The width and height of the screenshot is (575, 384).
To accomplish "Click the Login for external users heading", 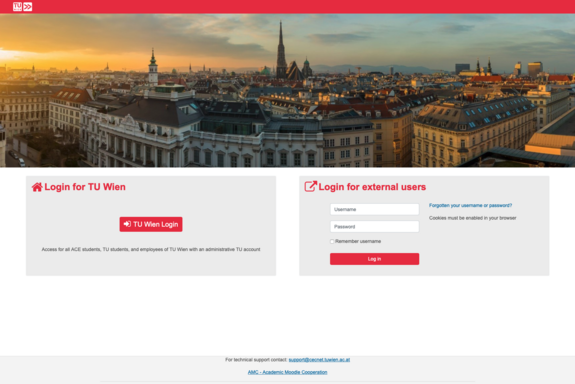I will pos(372,187).
